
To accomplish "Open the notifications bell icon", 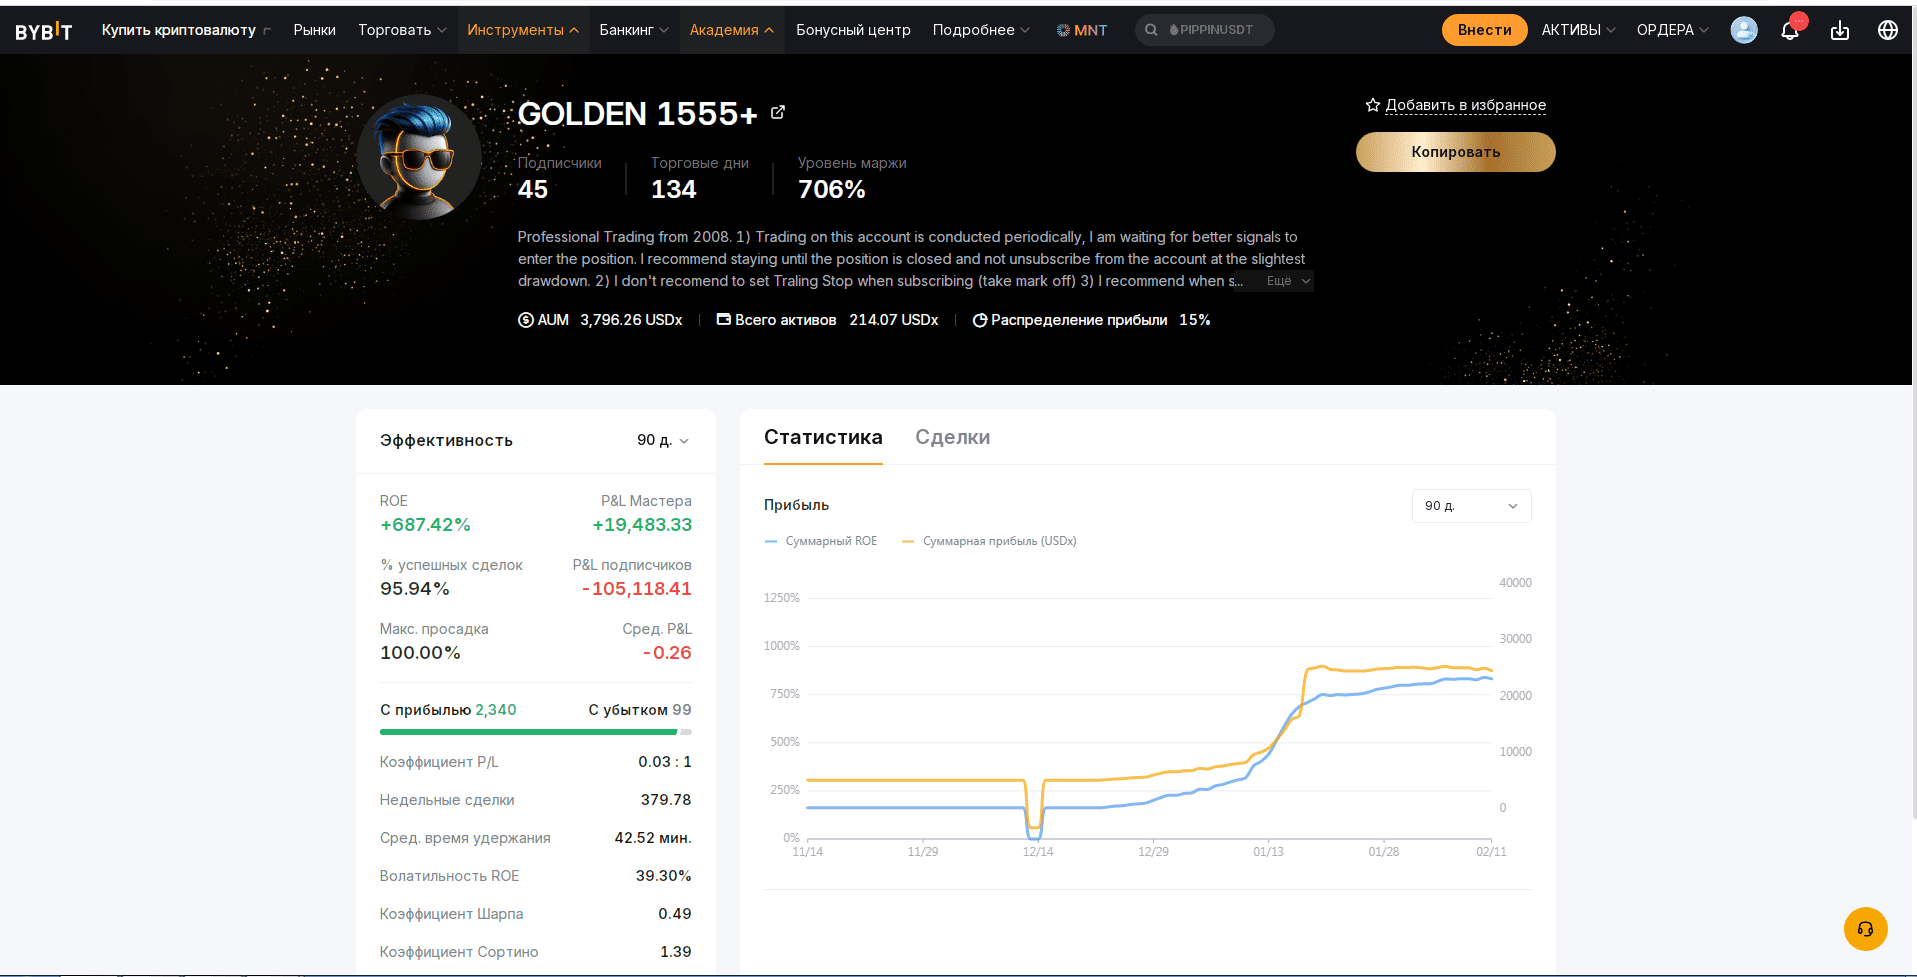I will (1790, 31).
